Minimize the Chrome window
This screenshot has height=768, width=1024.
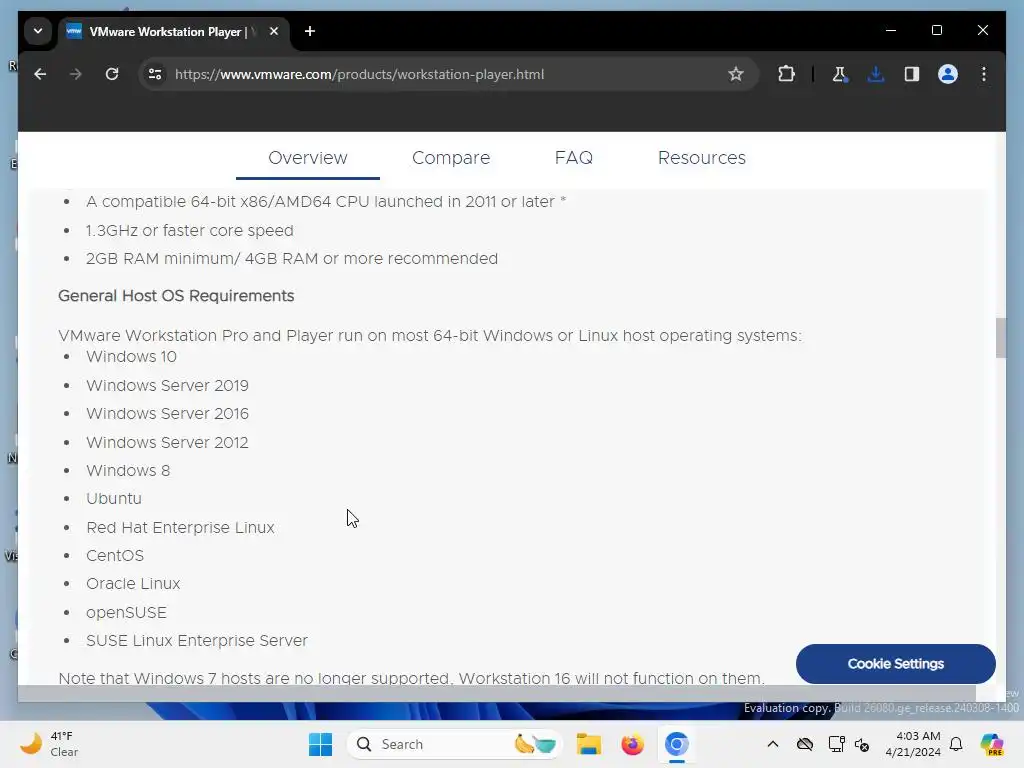click(x=891, y=31)
